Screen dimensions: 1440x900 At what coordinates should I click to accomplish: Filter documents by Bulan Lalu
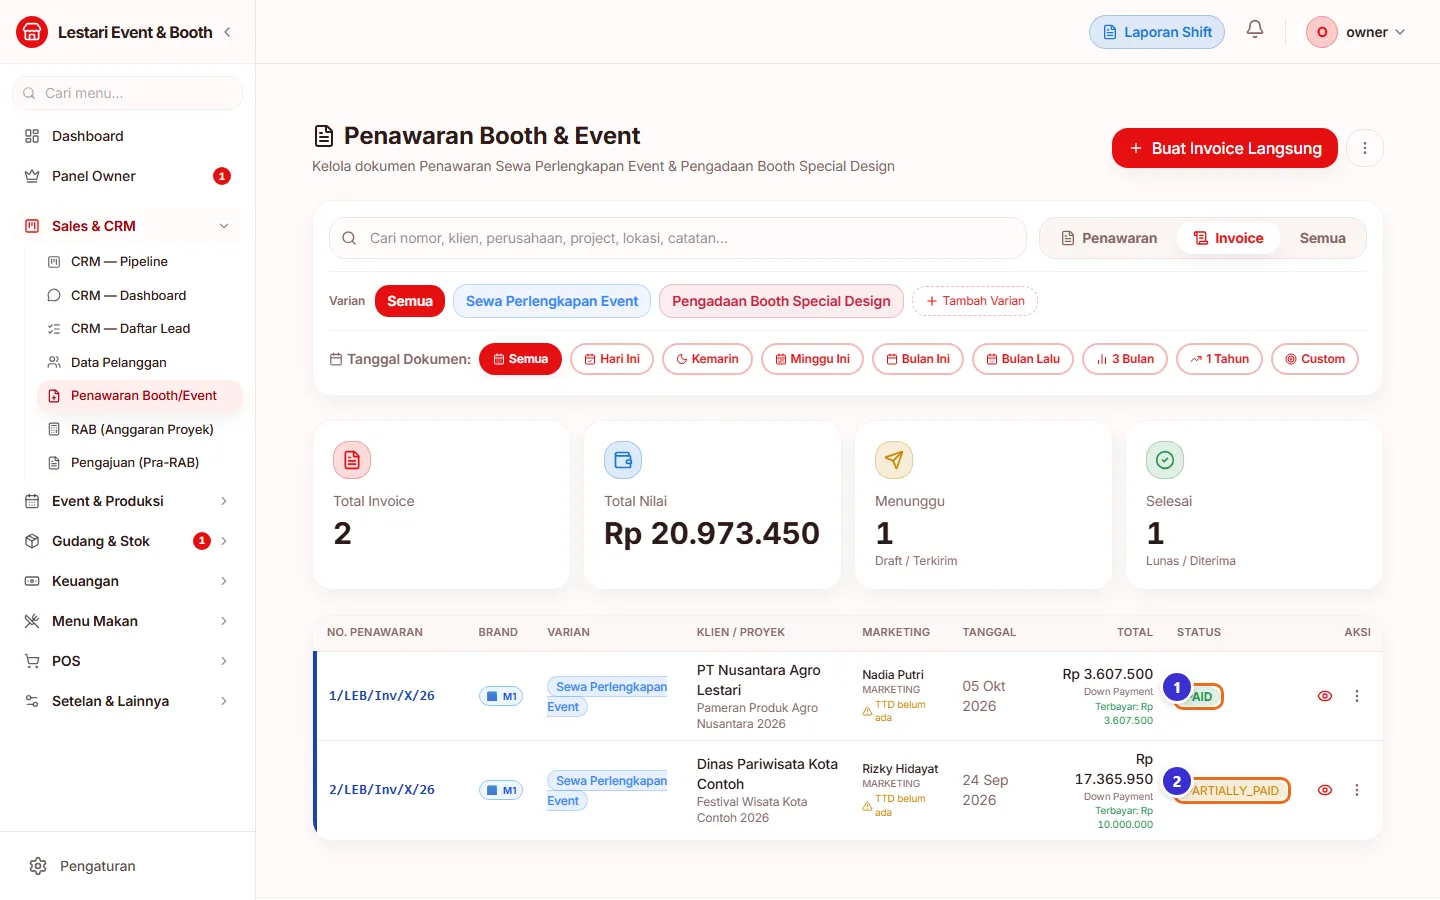click(x=1023, y=359)
